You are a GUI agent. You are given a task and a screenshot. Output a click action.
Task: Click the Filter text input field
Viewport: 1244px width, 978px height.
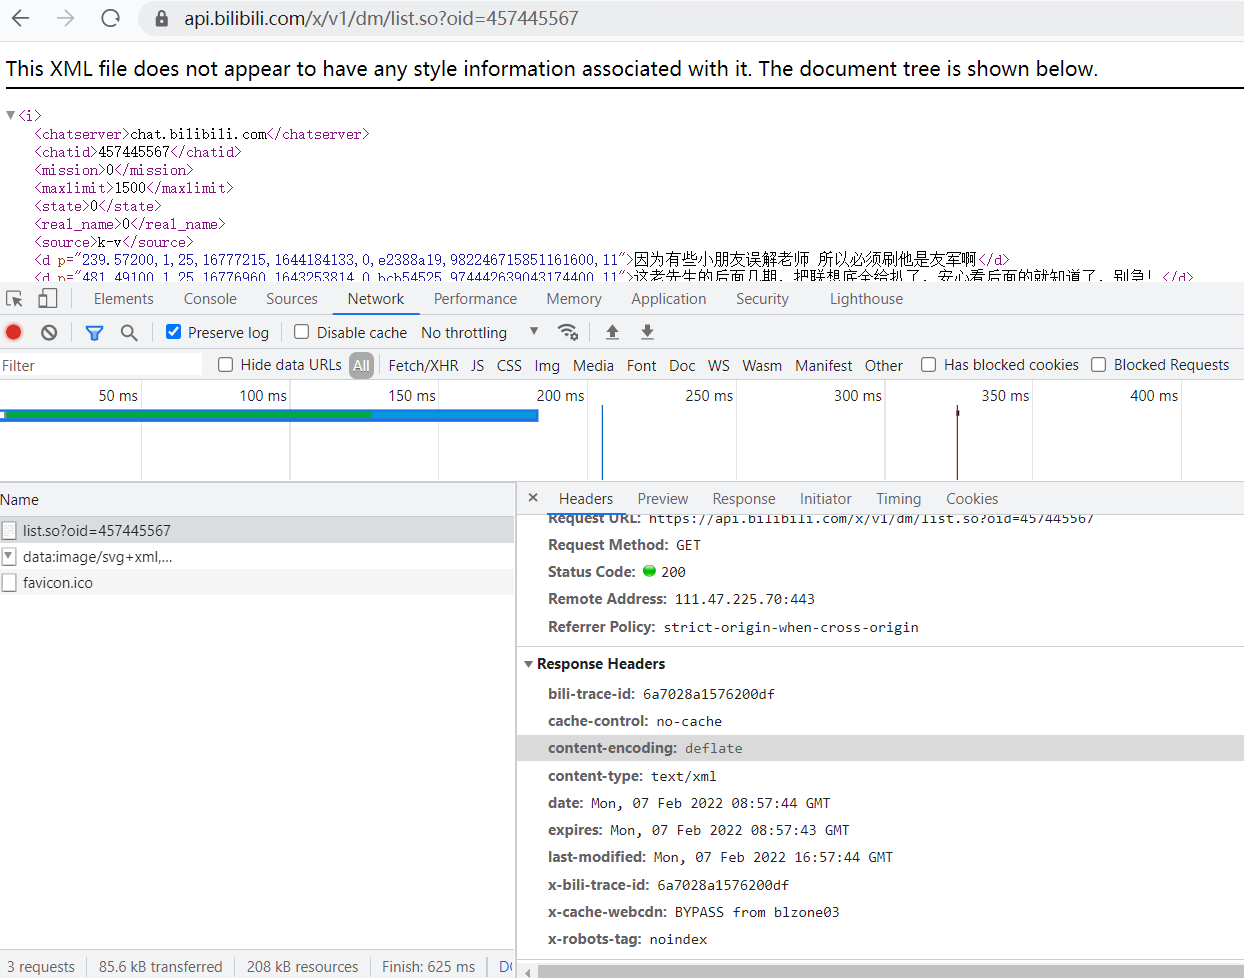click(100, 366)
